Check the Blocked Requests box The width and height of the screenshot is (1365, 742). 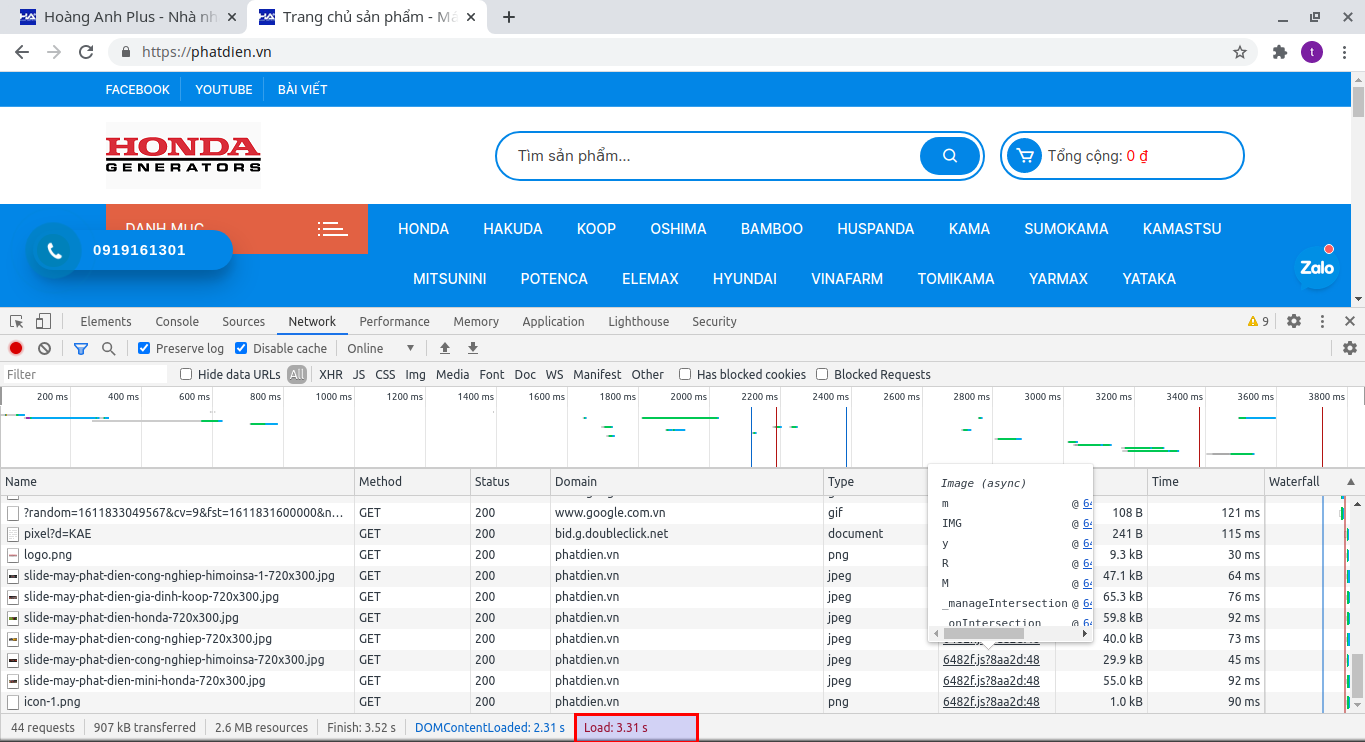click(x=822, y=374)
